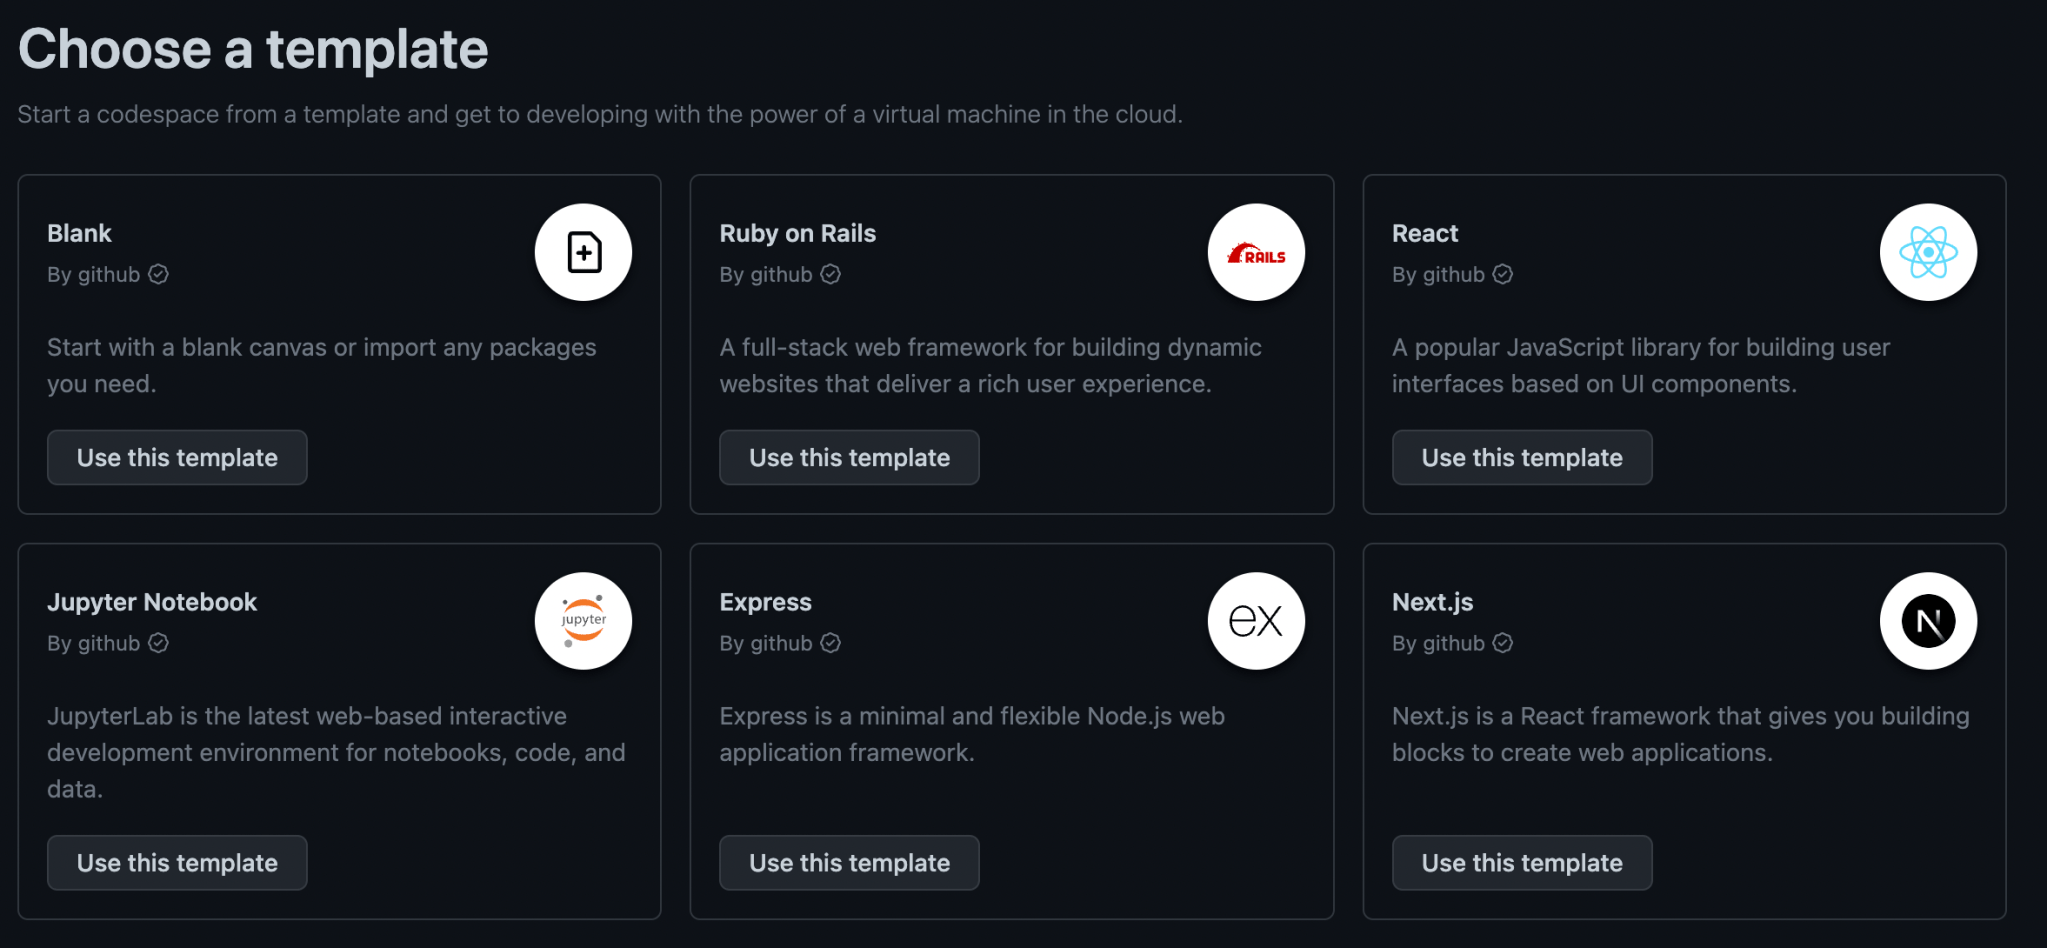Click the React atom logo
This screenshot has width=2047, height=948.
(1928, 252)
